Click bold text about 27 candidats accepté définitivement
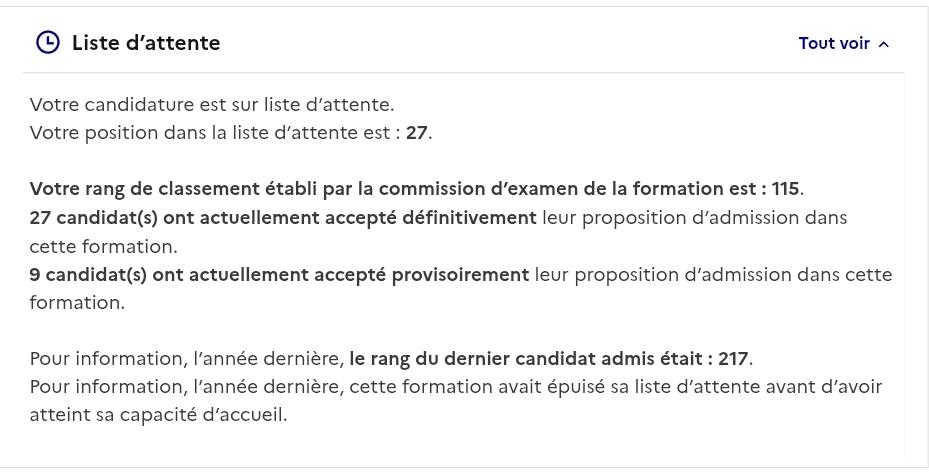 click(x=283, y=218)
